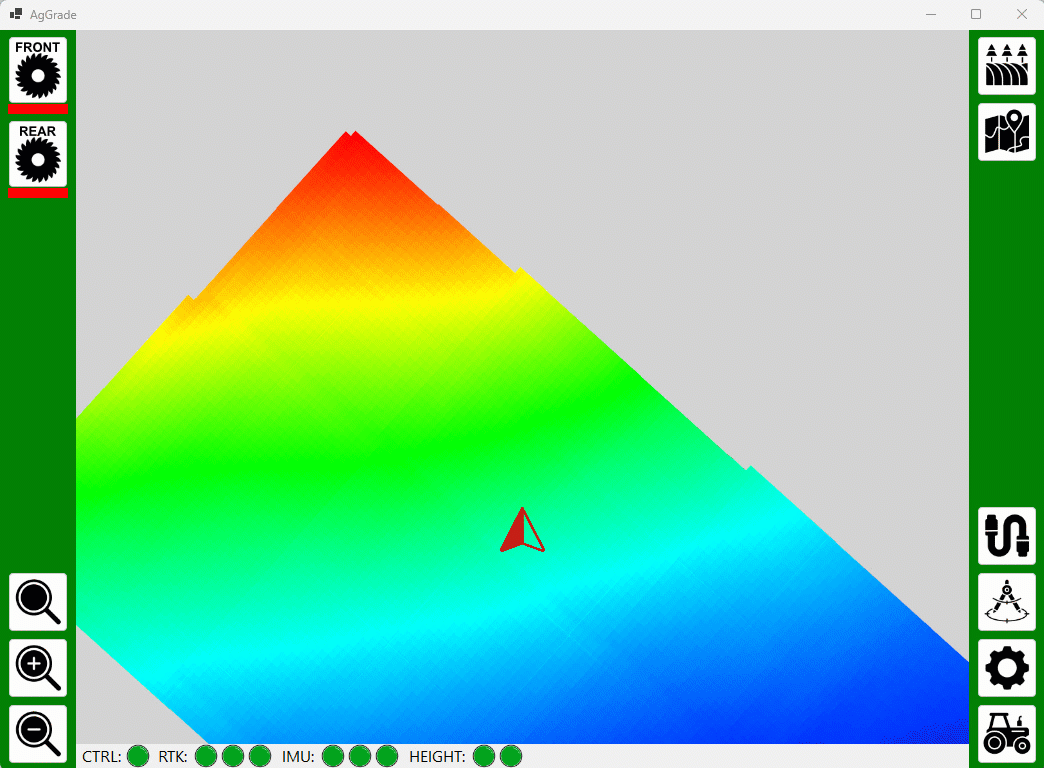Open the map with location pin icon

click(1007, 132)
